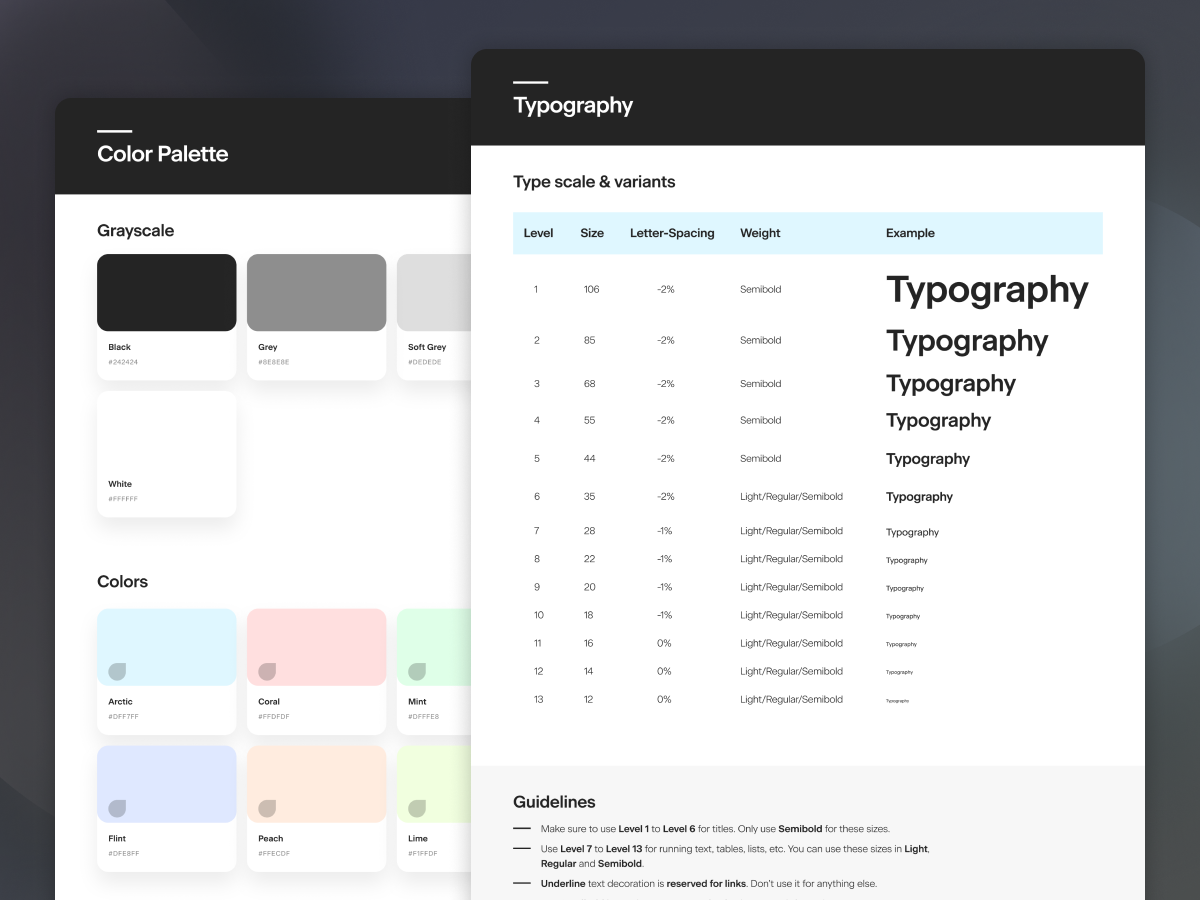Click the Guidelines heading
The image size is (1200, 900).
[554, 802]
